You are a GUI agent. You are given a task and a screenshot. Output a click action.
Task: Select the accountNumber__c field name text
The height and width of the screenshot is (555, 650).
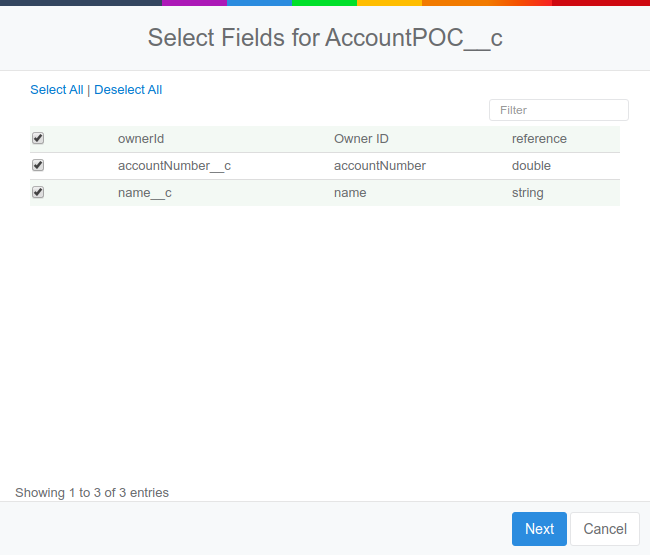(175, 166)
